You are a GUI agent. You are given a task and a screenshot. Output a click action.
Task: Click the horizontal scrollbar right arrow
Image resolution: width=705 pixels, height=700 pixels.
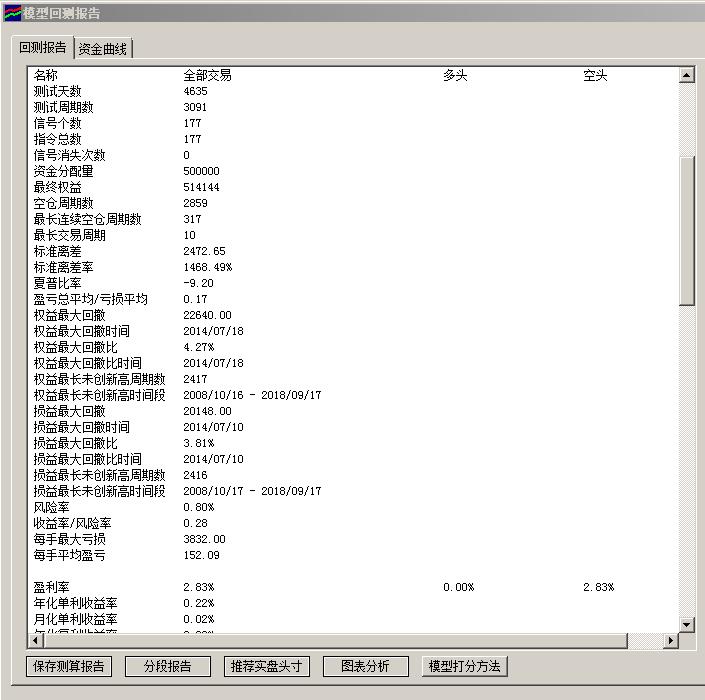coord(670,641)
